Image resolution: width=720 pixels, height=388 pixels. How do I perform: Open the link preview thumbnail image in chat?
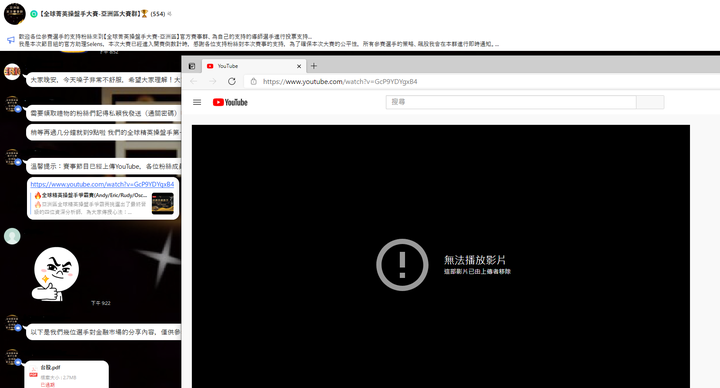coord(163,204)
